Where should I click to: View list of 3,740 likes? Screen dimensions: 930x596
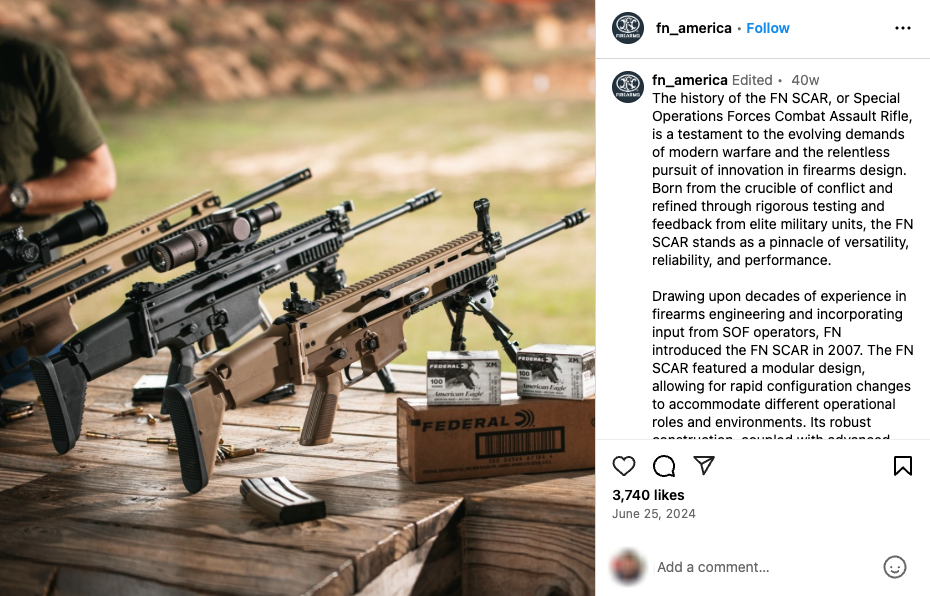pyautogui.click(x=648, y=495)
